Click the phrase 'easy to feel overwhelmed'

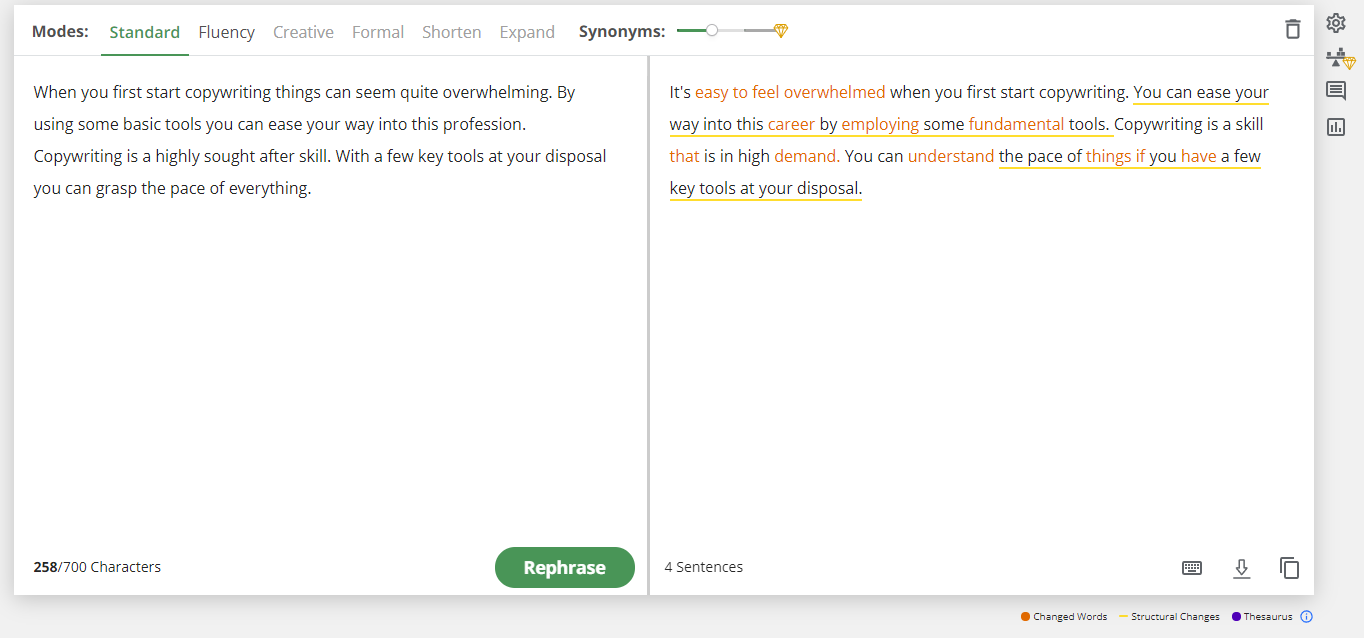point(790,92)
